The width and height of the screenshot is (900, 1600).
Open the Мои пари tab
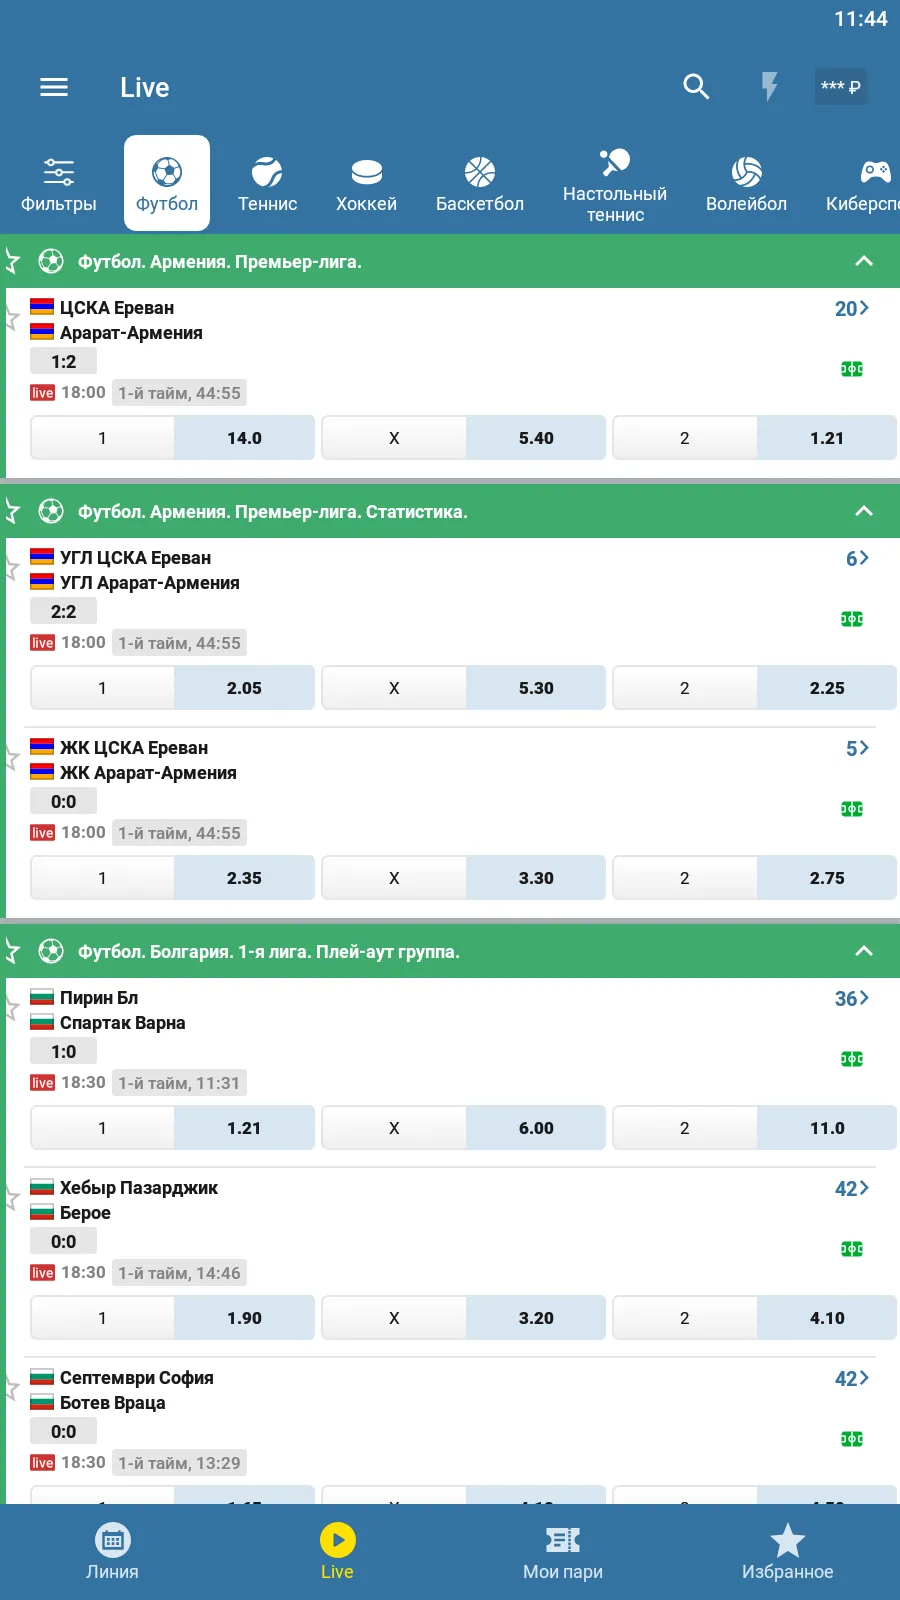point(563,1552)
